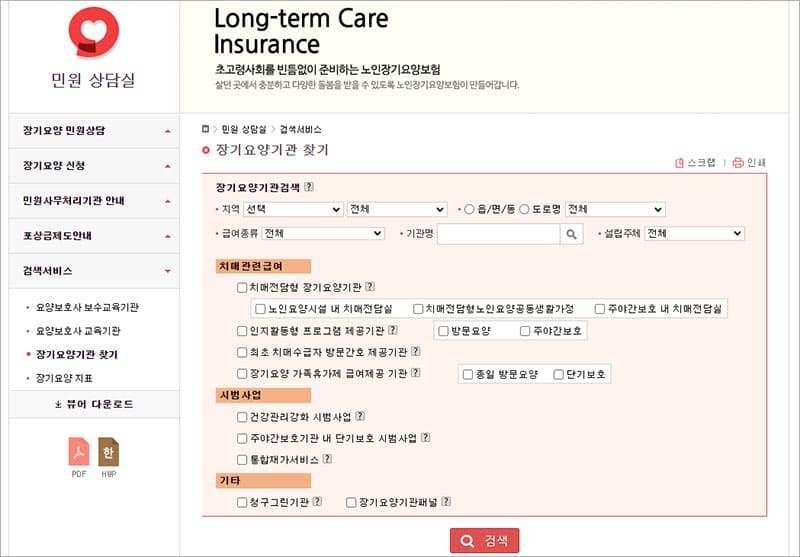Open help icon next to 장기요양기관검색

point(309,187)
